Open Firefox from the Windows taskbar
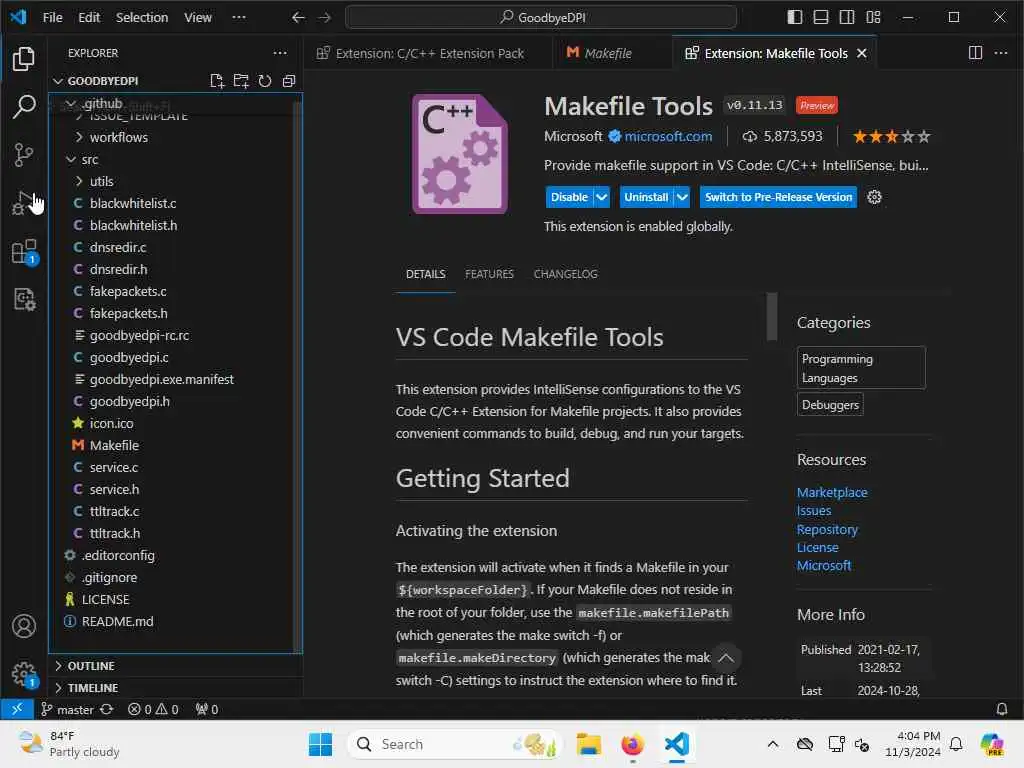Viewport: 1024px width, 768px height. click(632, 744)
